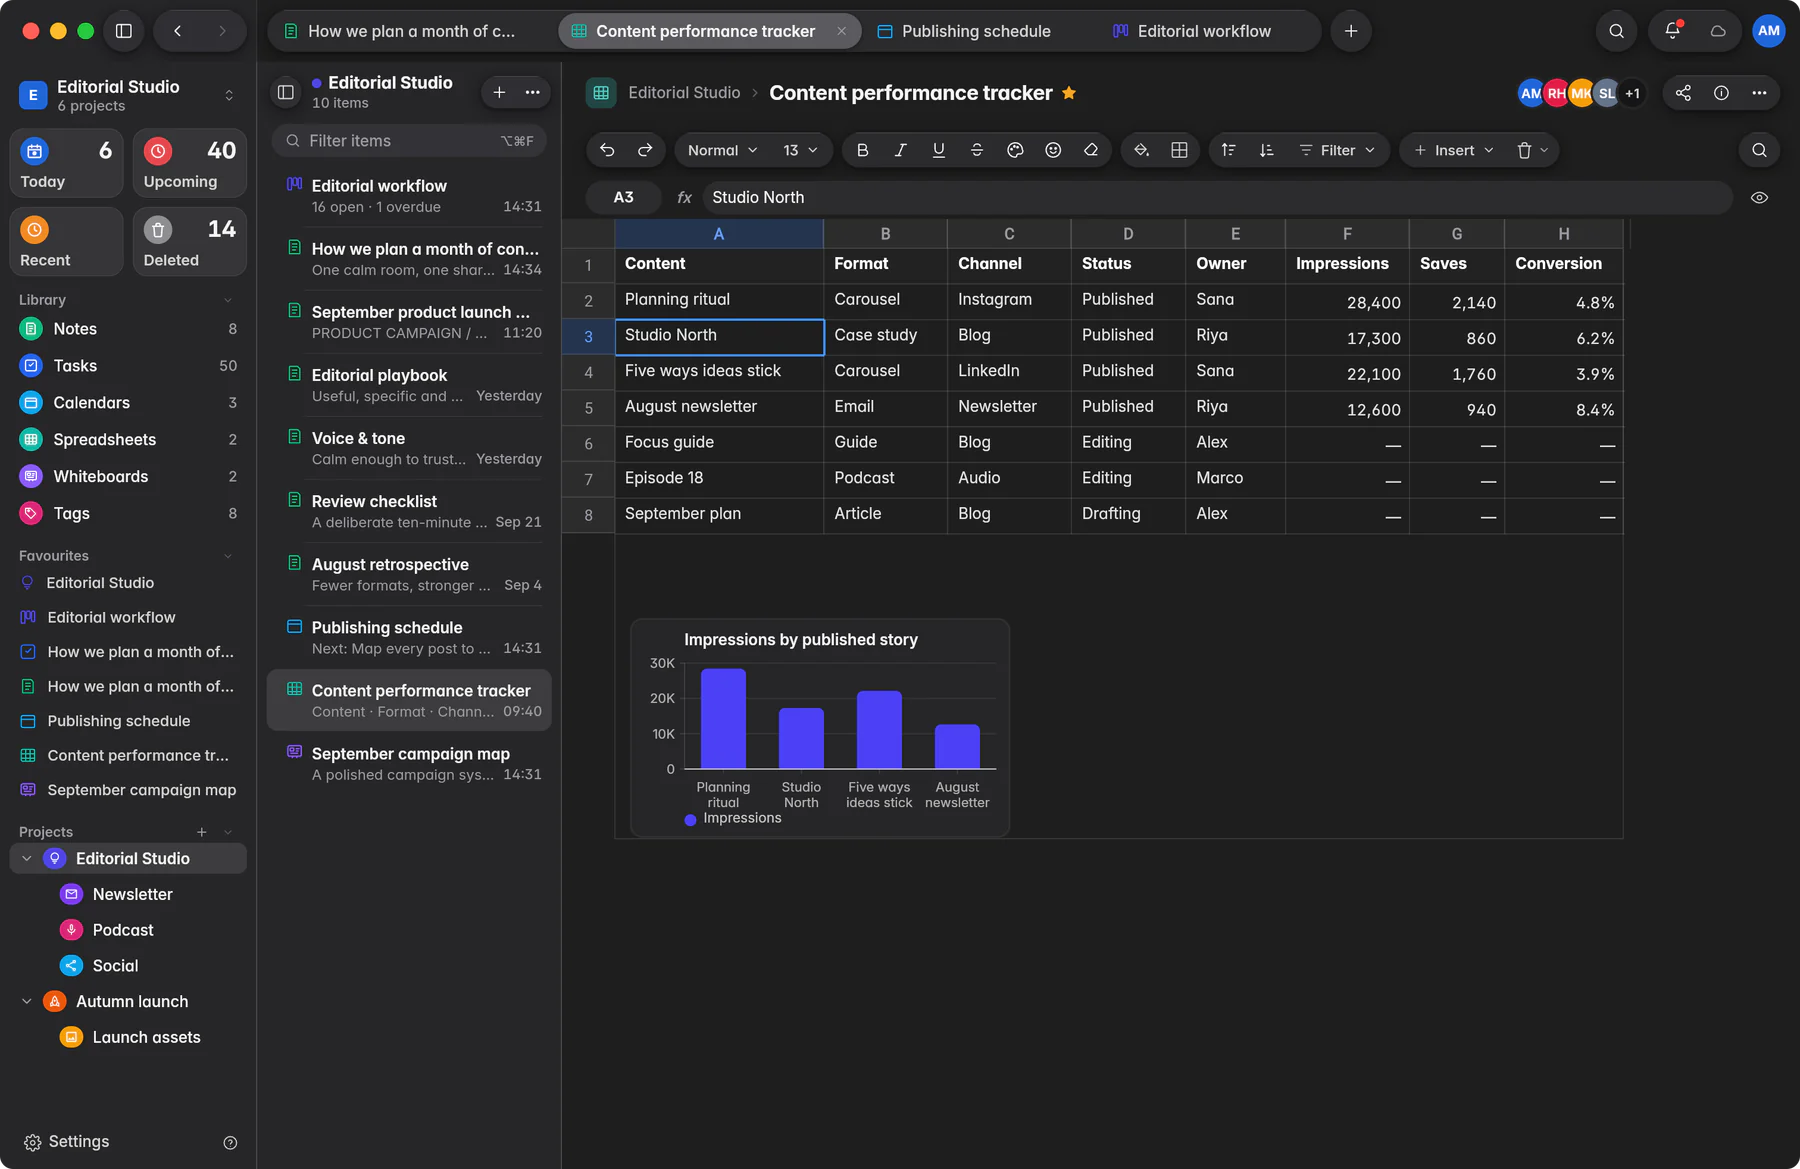Screen dimensions: 1800x1169
Task: Open a new tab with plus button
Action: tap(1351, 31)
